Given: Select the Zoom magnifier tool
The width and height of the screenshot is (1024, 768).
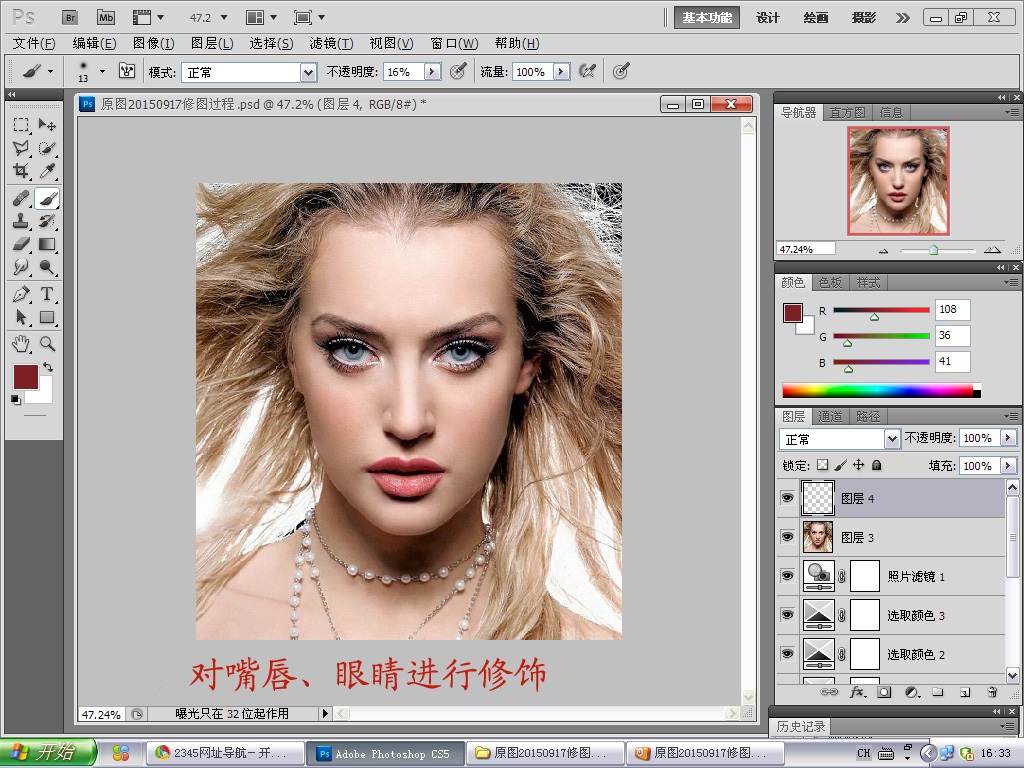Looking at the screenshot, I should pyautogui.click(x=47, y=344).
